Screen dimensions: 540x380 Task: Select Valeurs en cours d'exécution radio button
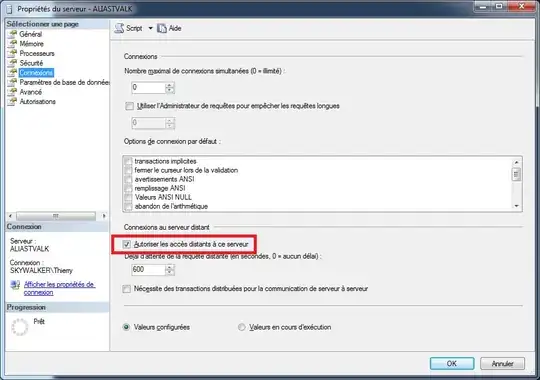[x=242, y=327]
